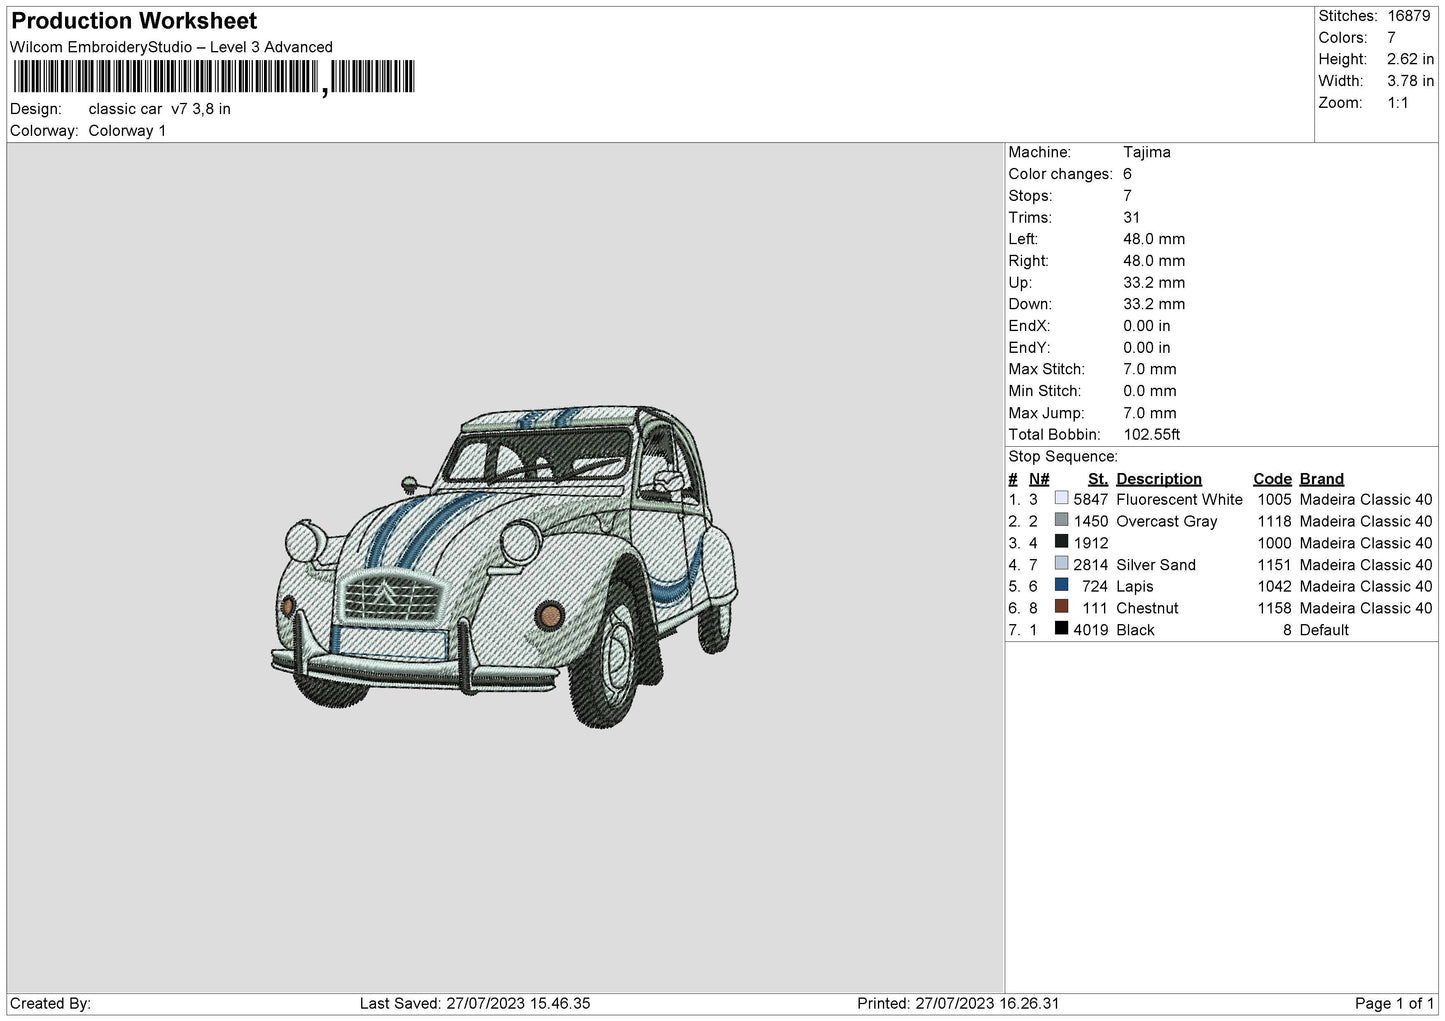The width and height of the screenshot is (1445, 1021).
Task: Click the 'Stop Sequence:' heading
Action: tap(1063, 457)
